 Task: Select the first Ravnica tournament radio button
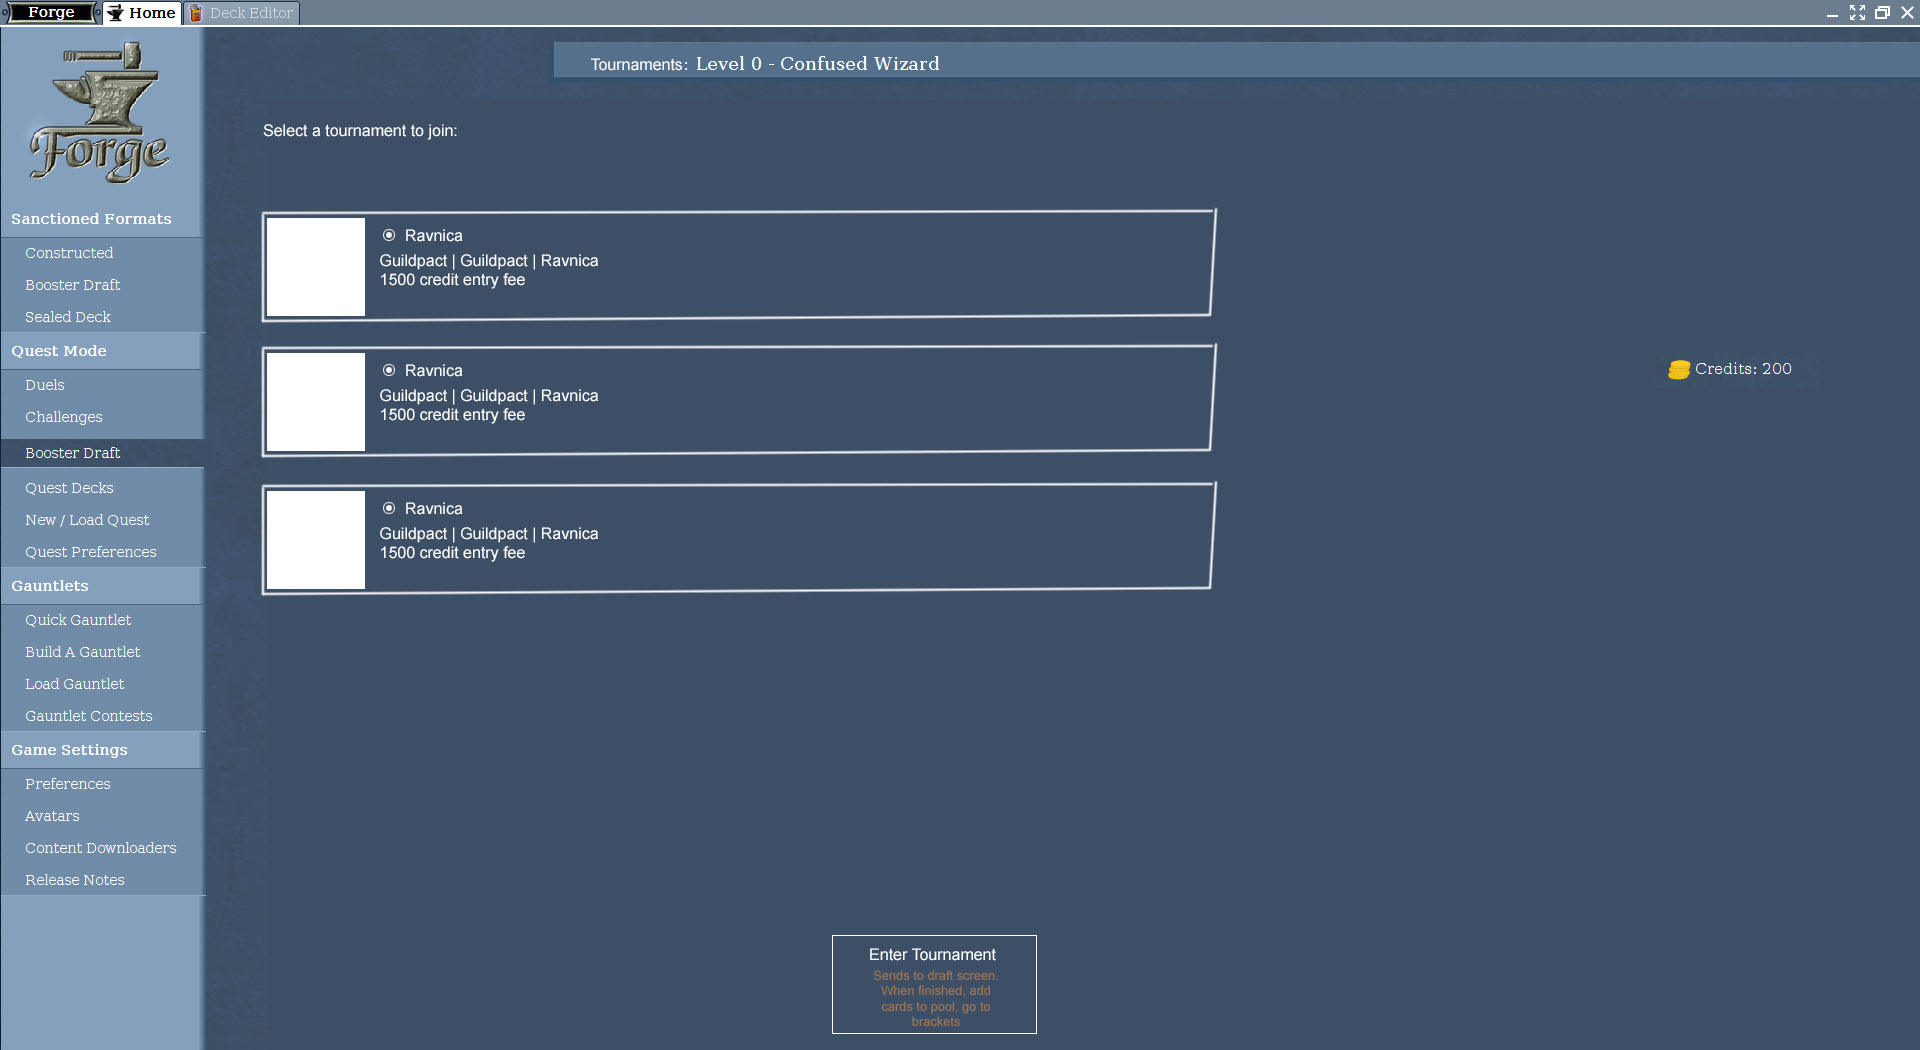coord(389,236)
